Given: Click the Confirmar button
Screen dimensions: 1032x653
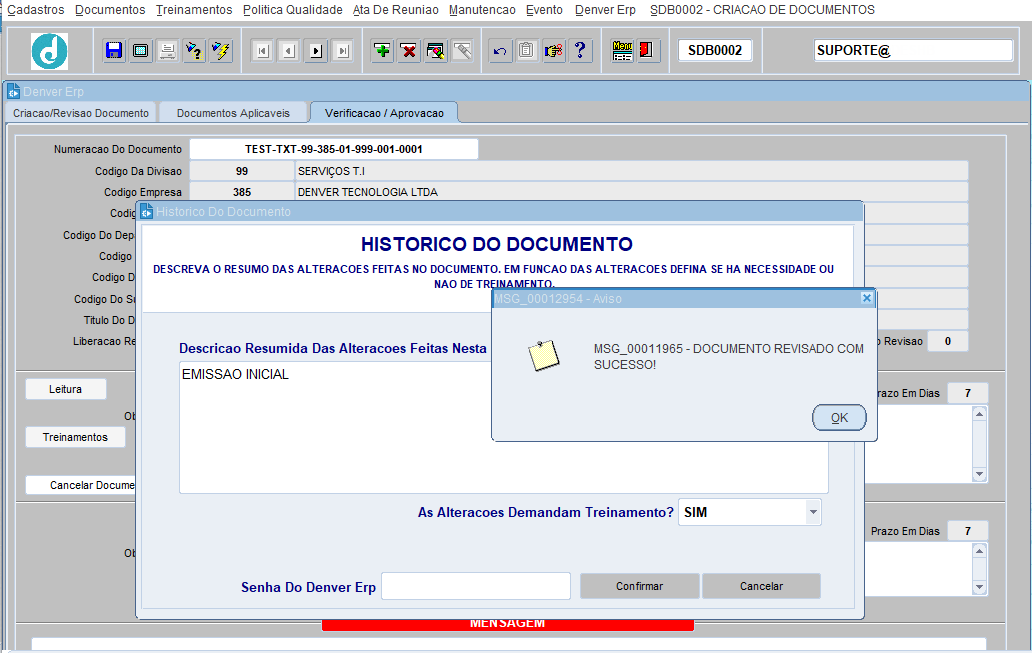Looking at the screenshot, I should (x=639, y=586).
